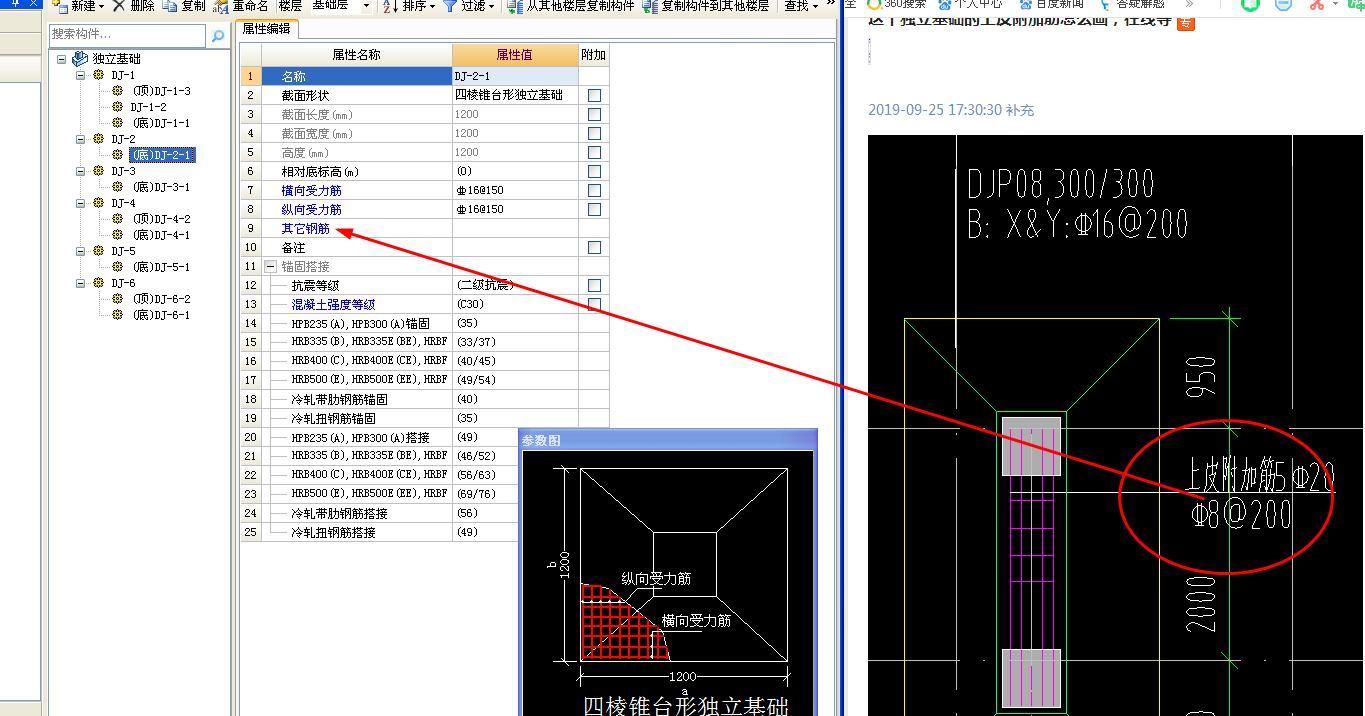Click the 属性值 column header
This screenshot has height=716, width=1365.
click(515, 55)
